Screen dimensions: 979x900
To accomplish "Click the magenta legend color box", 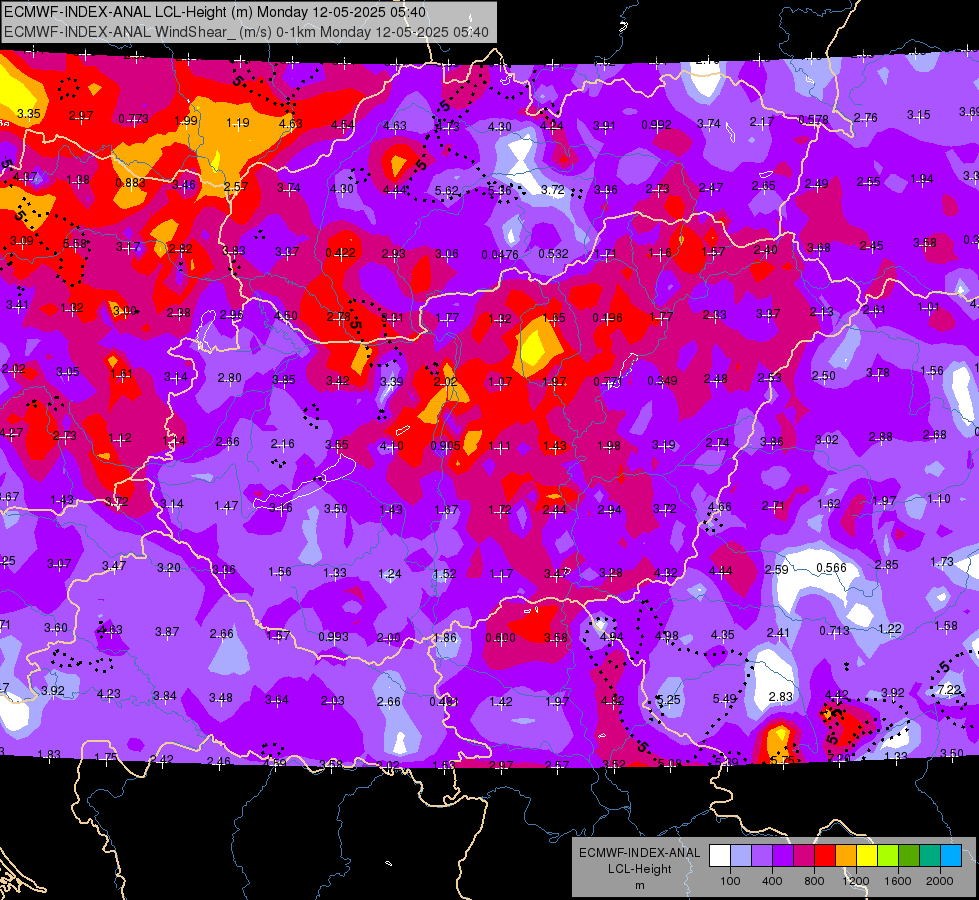I will pyautogui.click(x=804, y=855).
